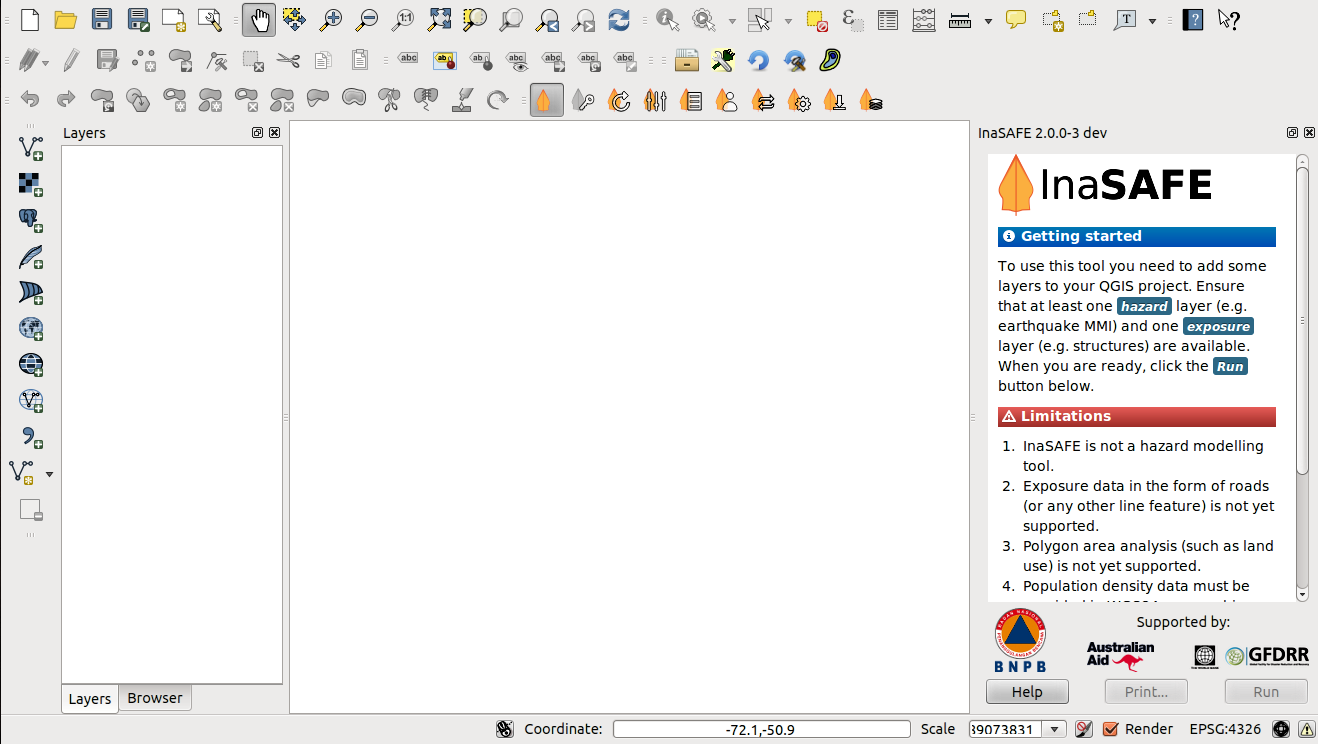Add a vector layer
This screenshot has width=1318, height=744.
[x=31, y=148]
